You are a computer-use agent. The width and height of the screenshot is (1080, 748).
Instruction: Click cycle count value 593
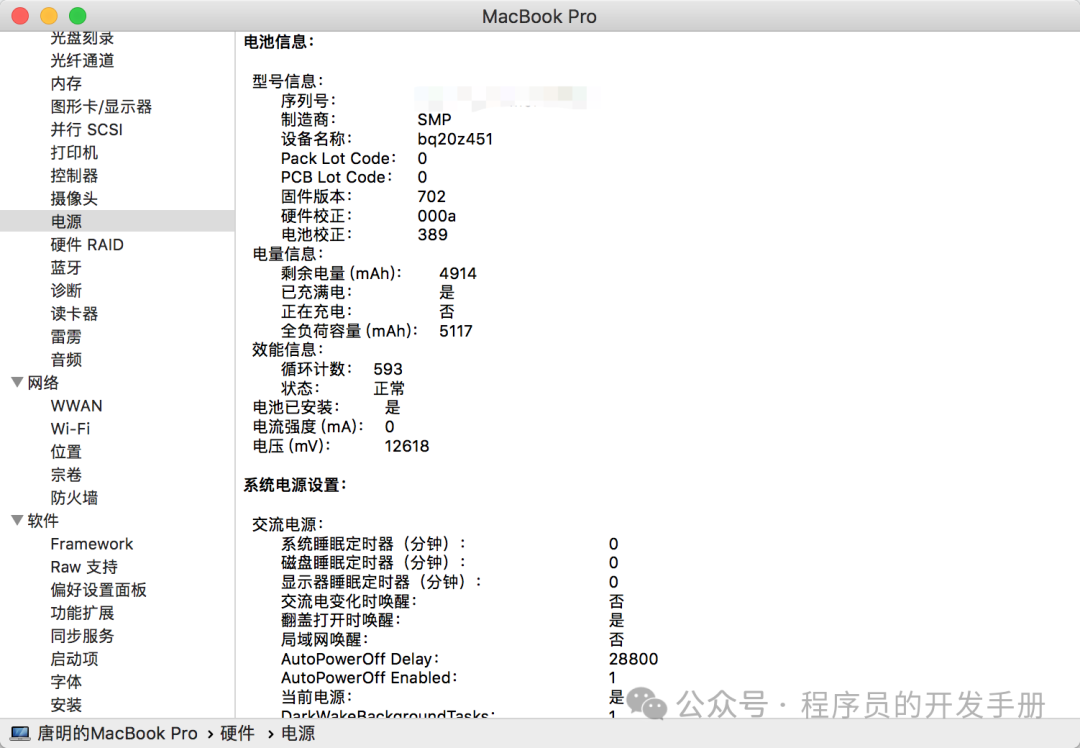point(388,369)
